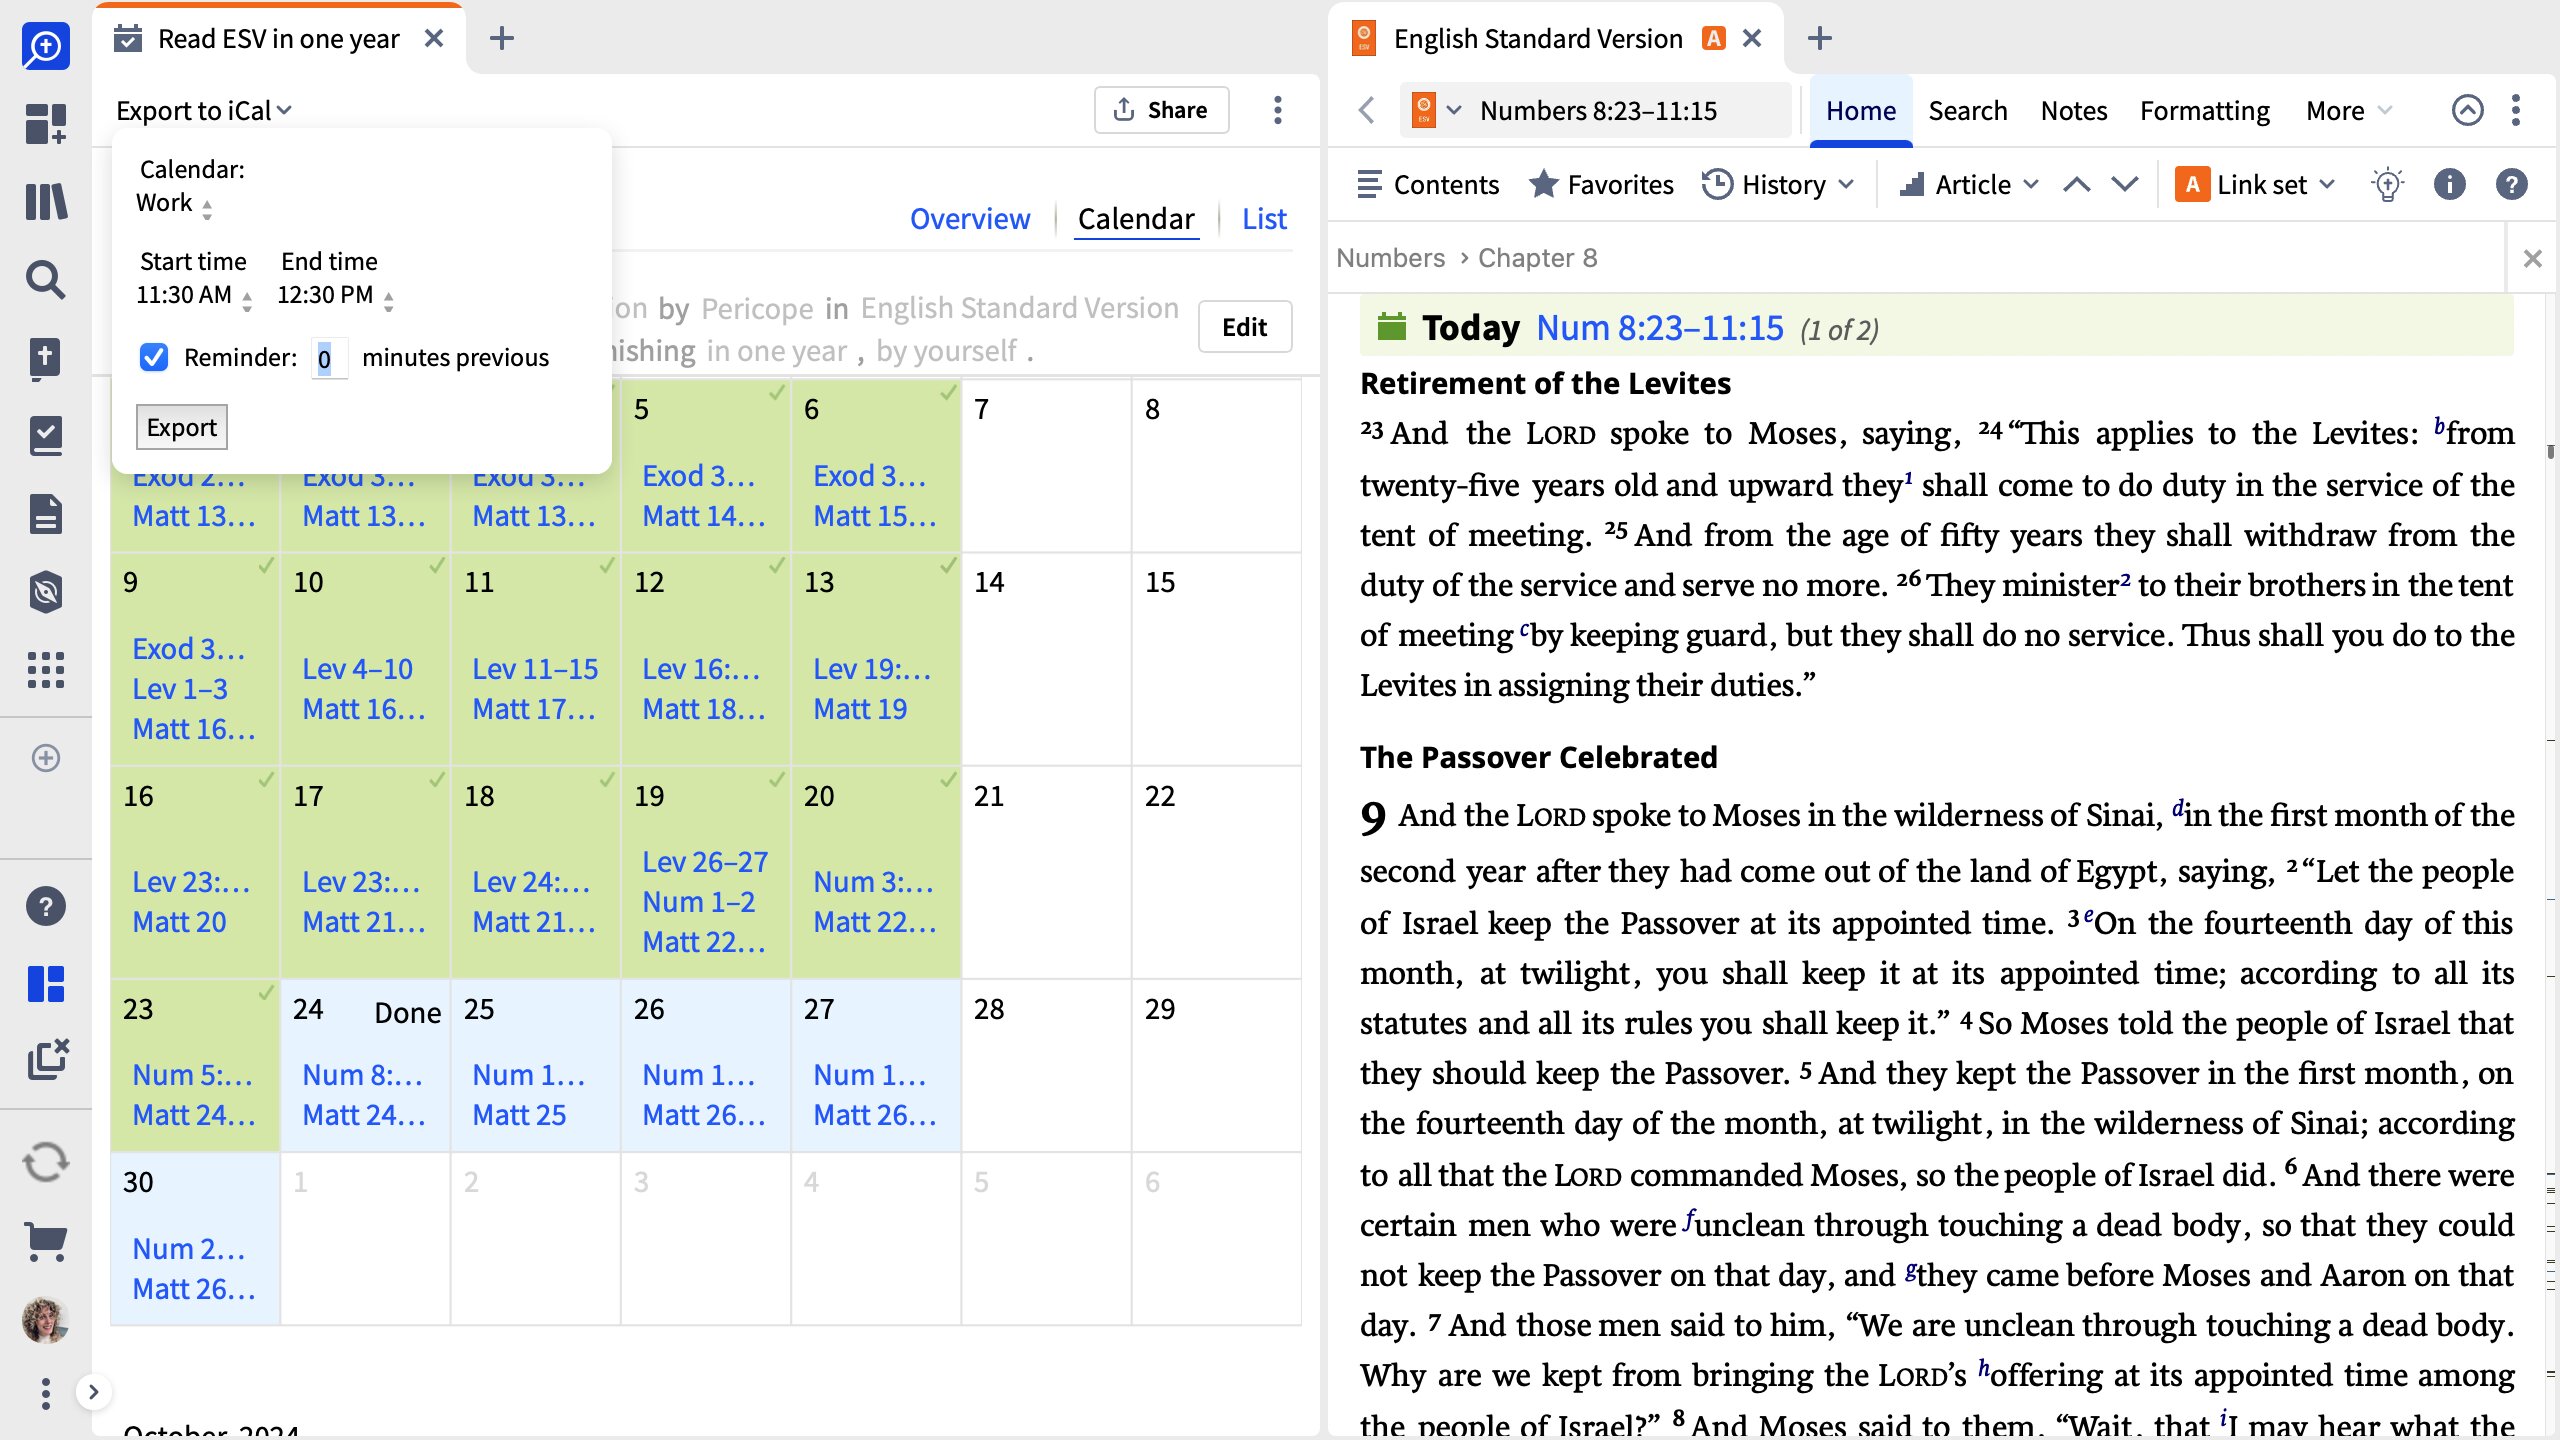Select the Calendar view tab
The height and width of the screenshot is (1440, 2560).
click(1136, 219)
